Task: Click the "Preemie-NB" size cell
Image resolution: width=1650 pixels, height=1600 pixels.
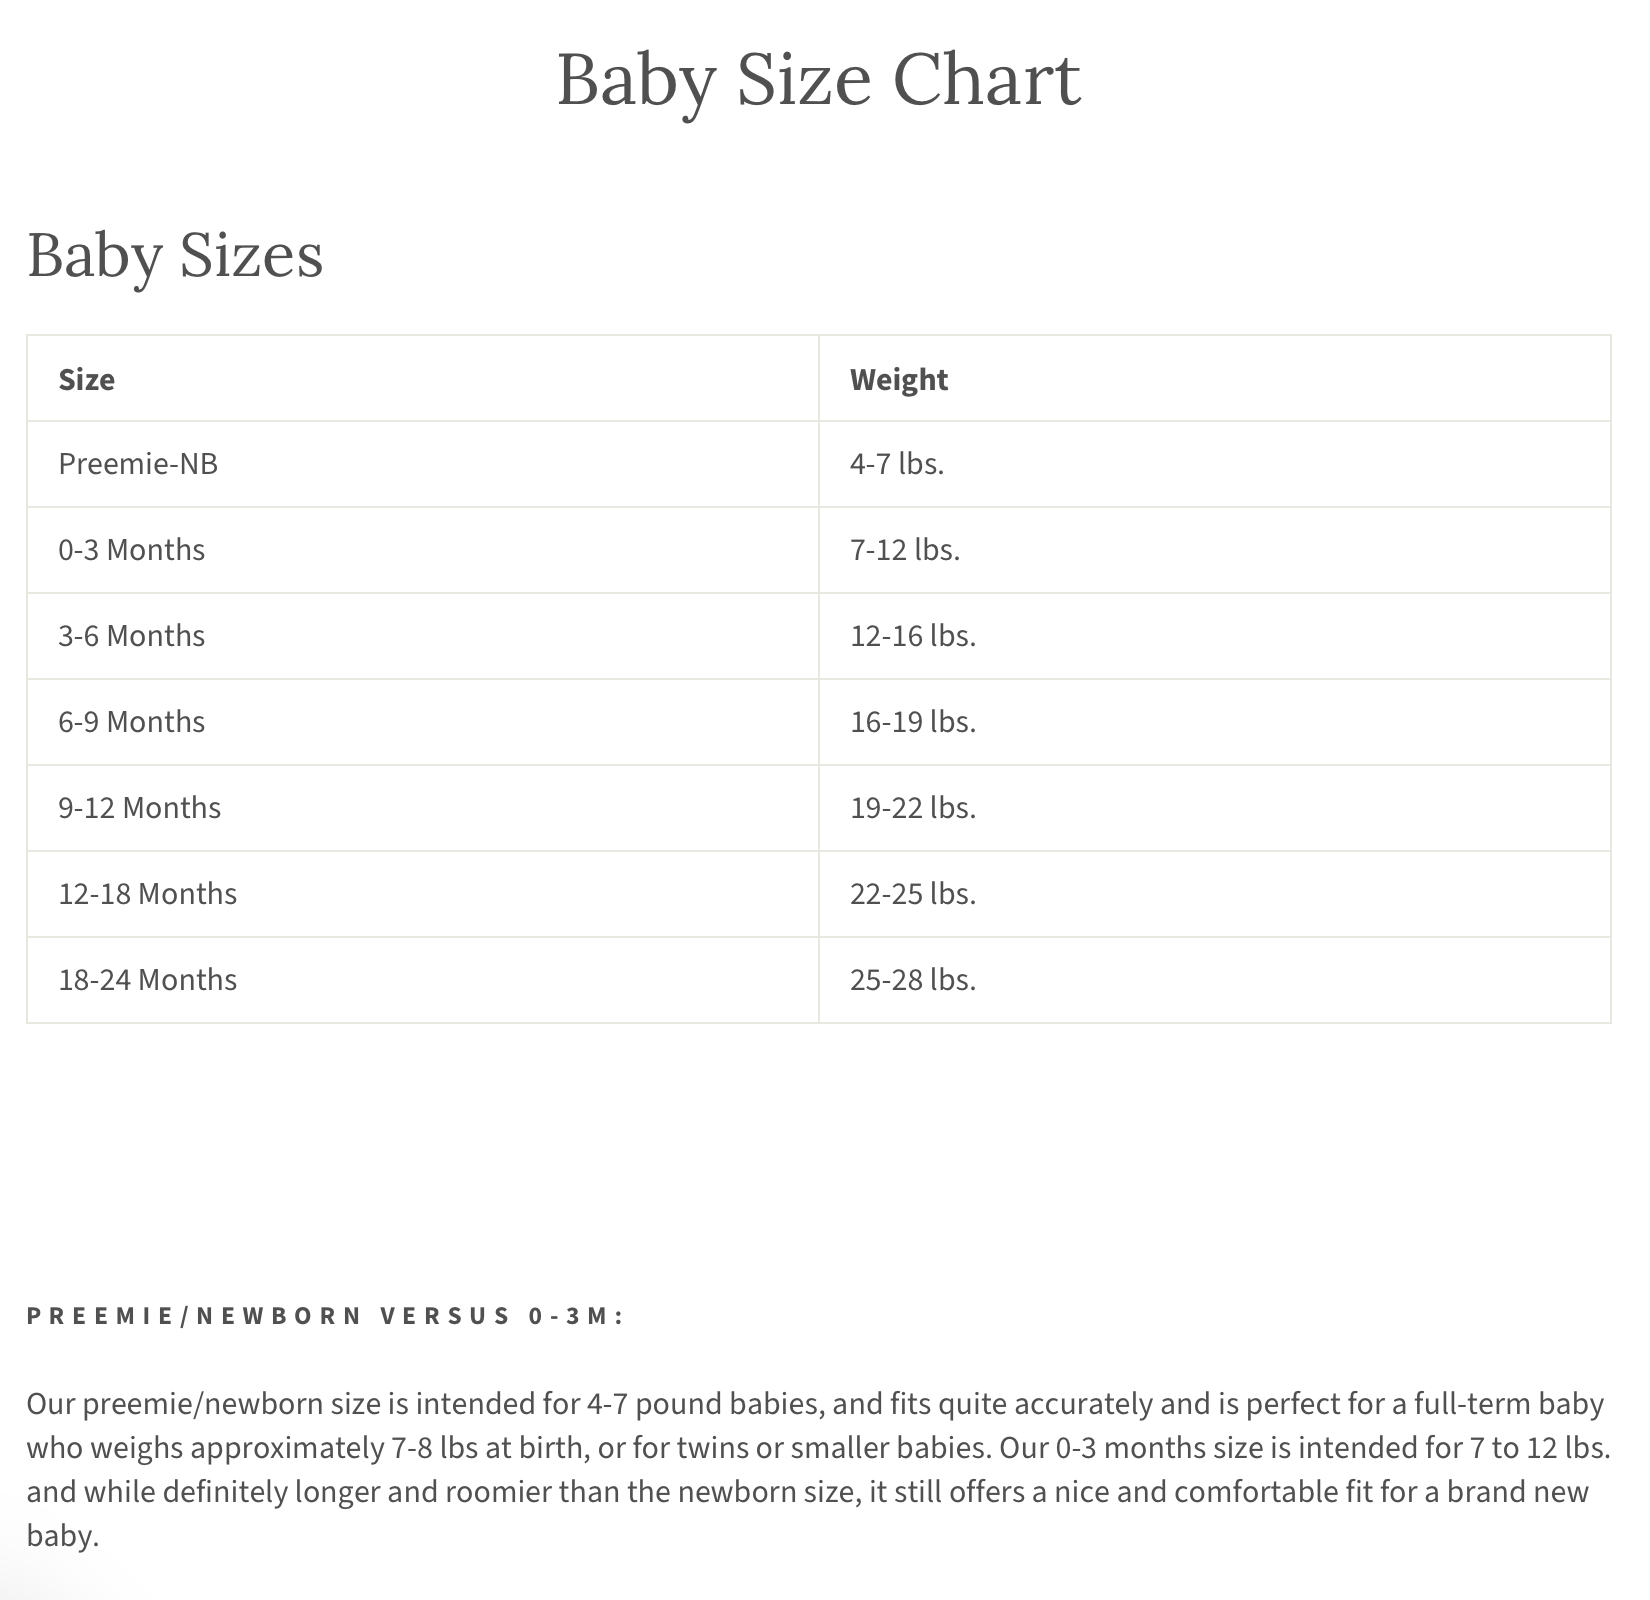Action: [138, 464]
